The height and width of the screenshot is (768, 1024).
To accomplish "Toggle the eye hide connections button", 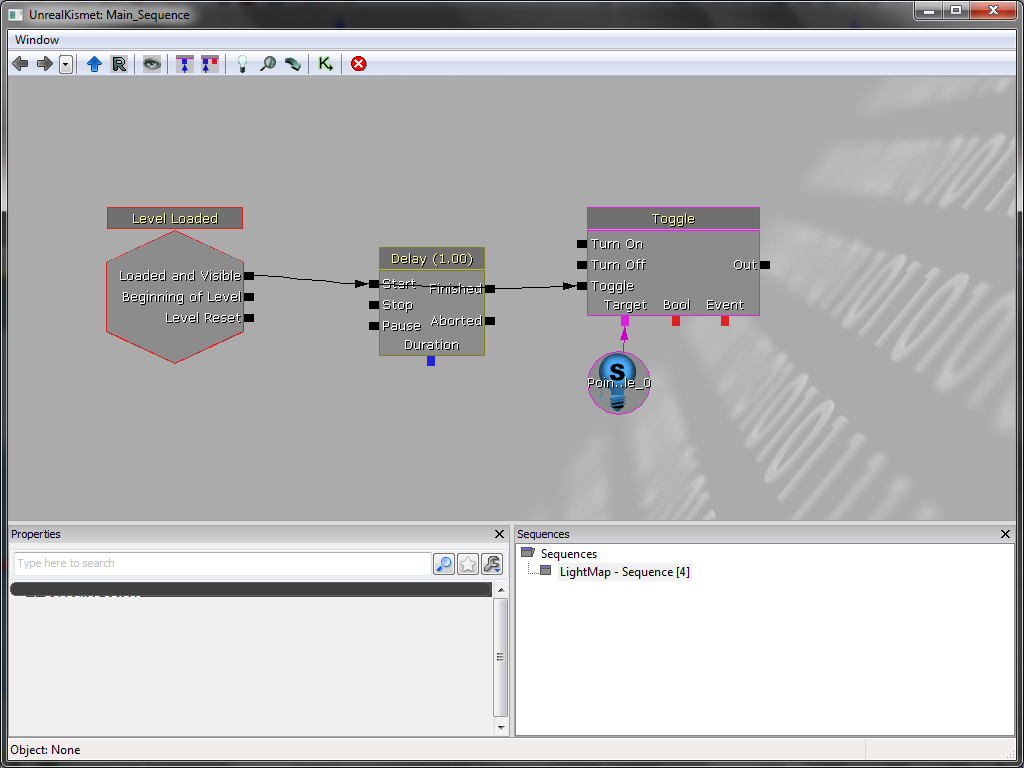I will [x=151, y=64].
